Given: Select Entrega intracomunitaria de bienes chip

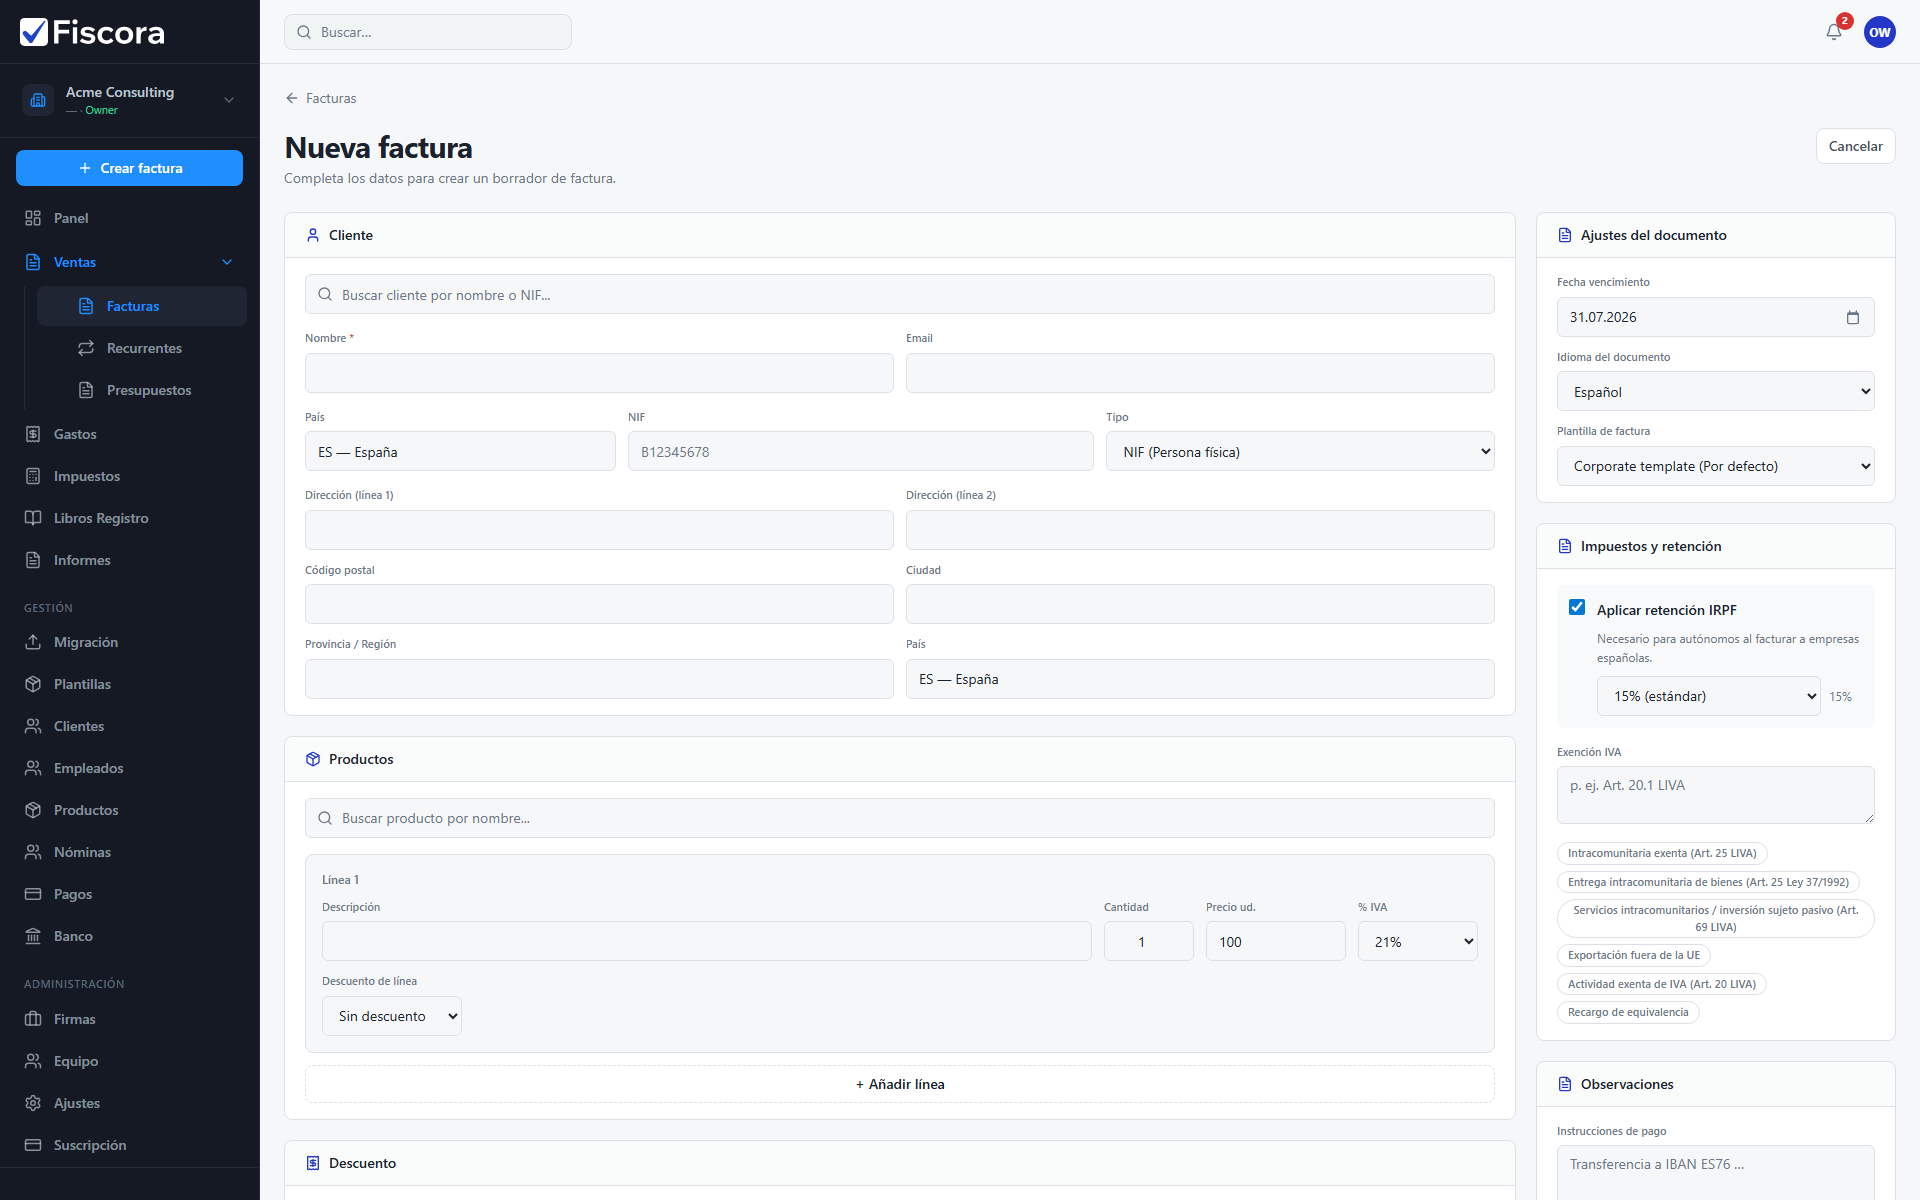Looking at the screenshot, I should pyautogui.click(x=1708, y=882).
